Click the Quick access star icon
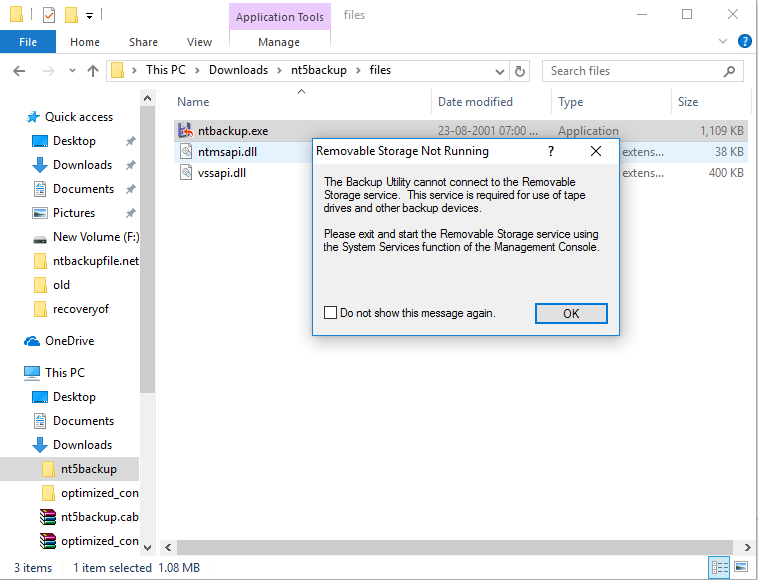Screen dimensions: 758x580 click(x=33, y=117)
